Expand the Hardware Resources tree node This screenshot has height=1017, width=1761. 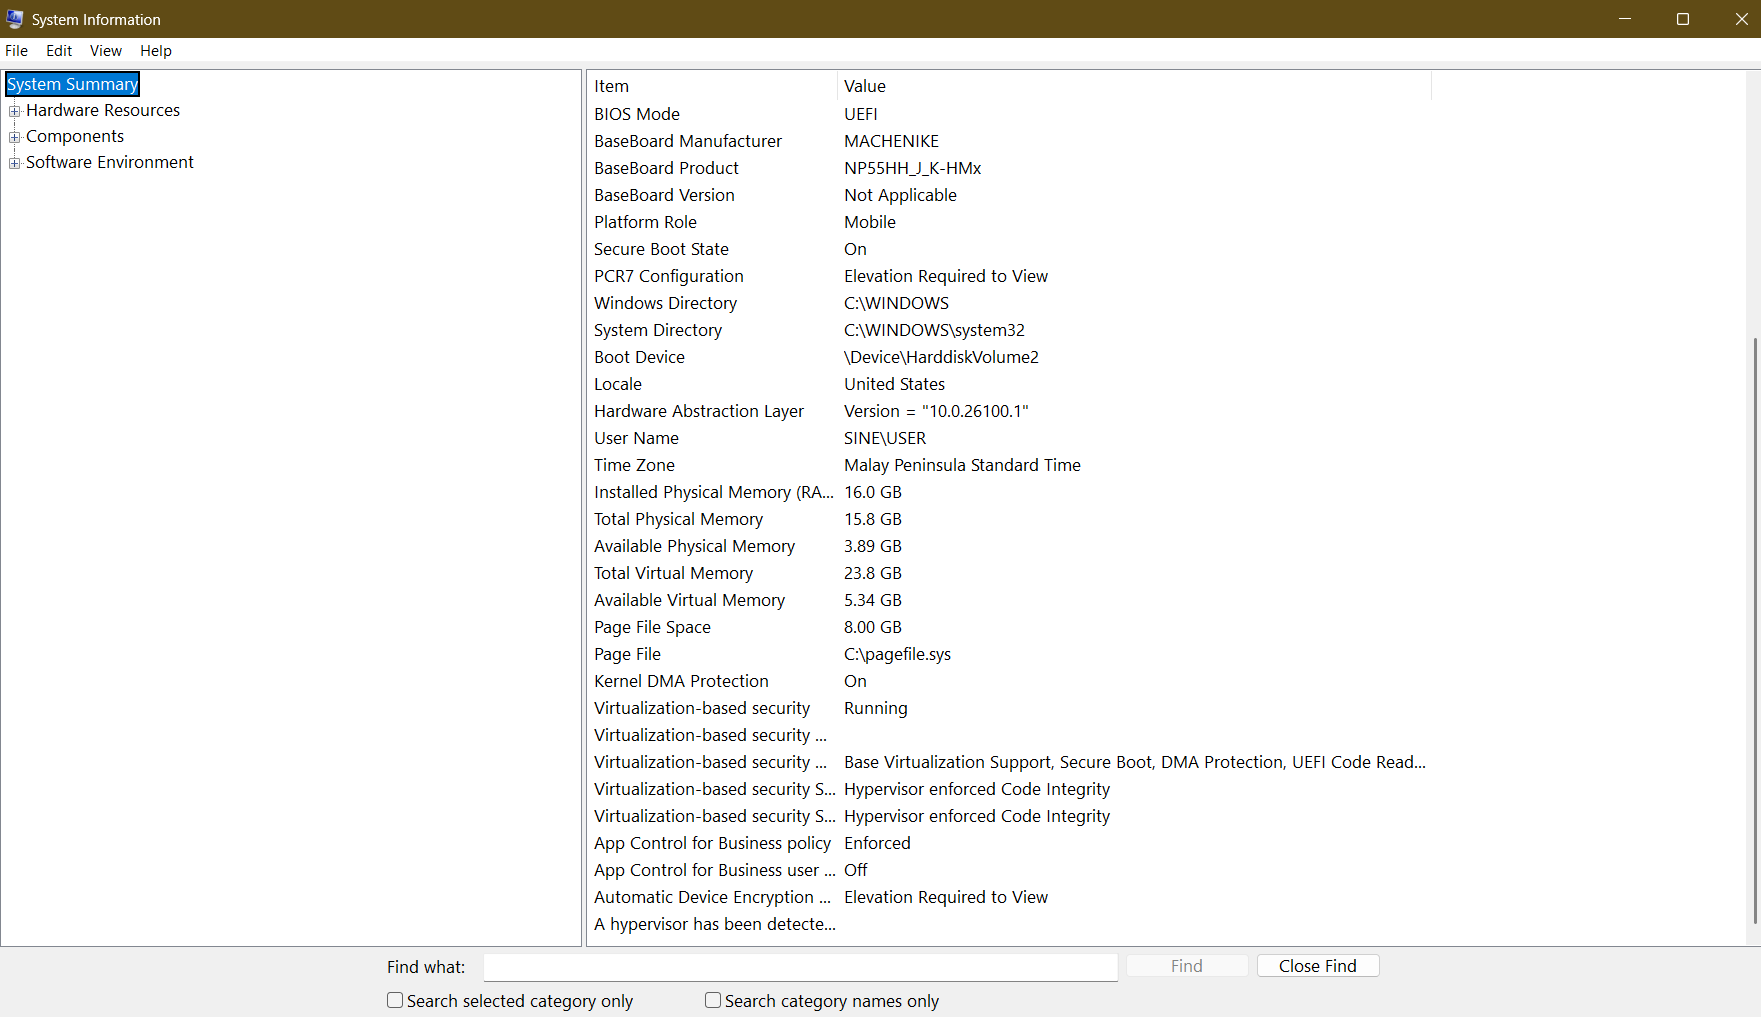tap(15, 111)
